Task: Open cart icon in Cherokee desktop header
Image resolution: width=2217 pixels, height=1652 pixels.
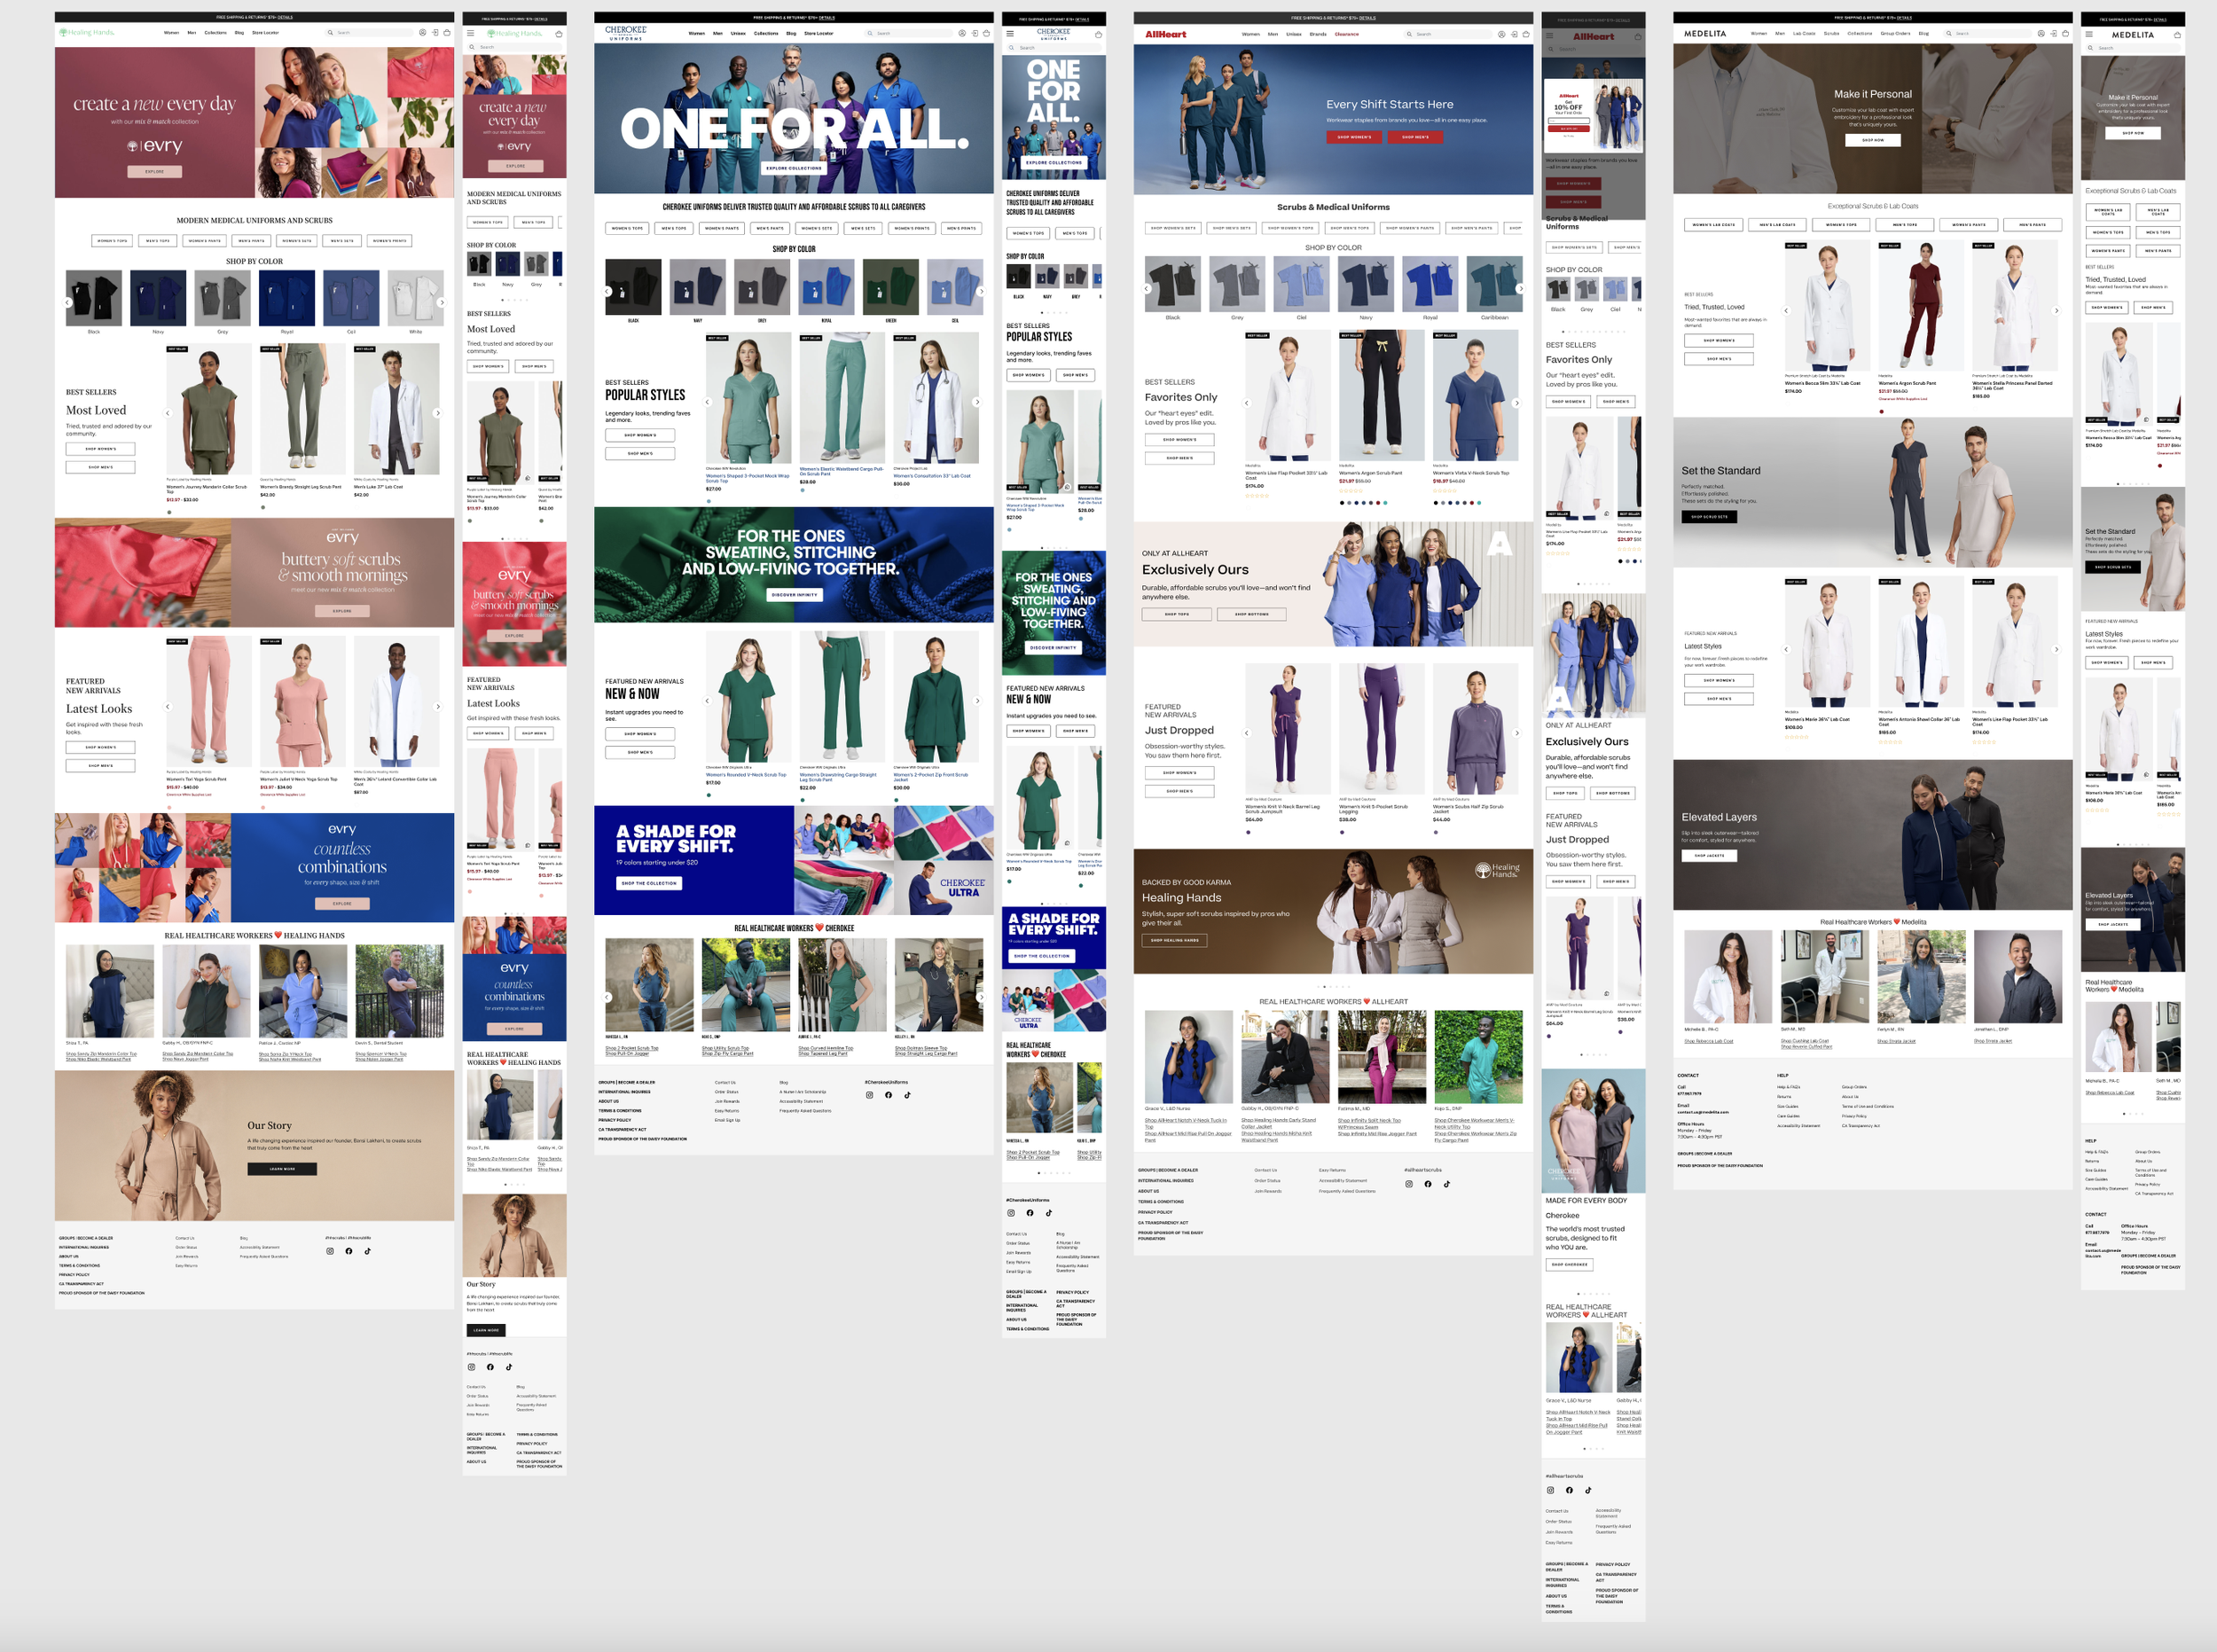Action: coord(986,33)
